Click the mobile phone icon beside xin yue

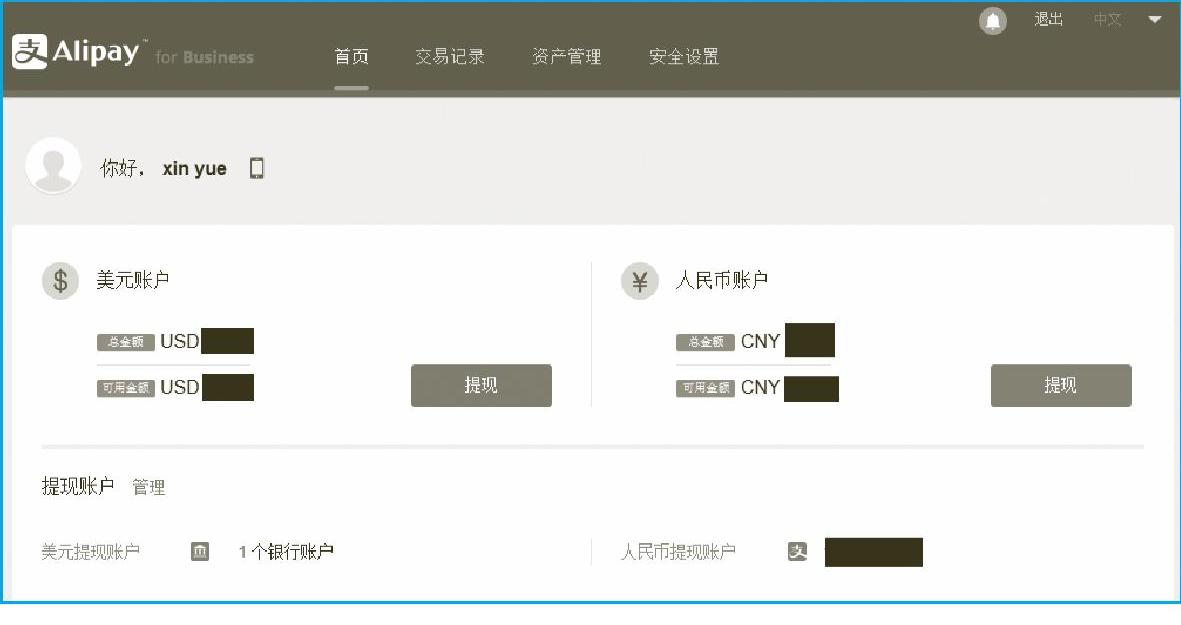click(257, 168)
